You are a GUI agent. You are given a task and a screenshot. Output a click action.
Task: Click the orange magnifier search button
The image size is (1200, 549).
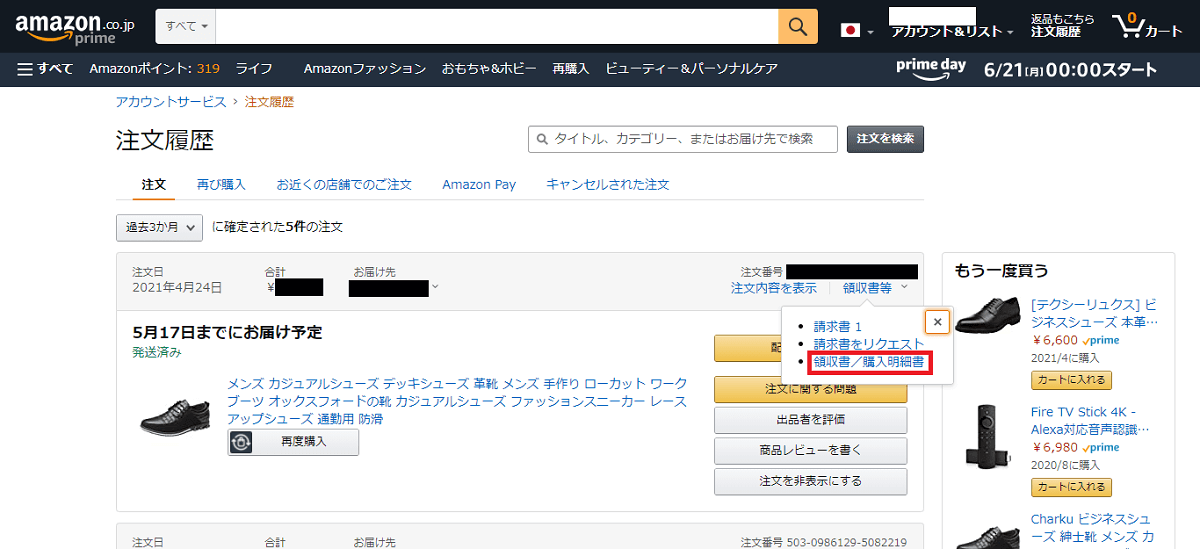click(797, 27)
